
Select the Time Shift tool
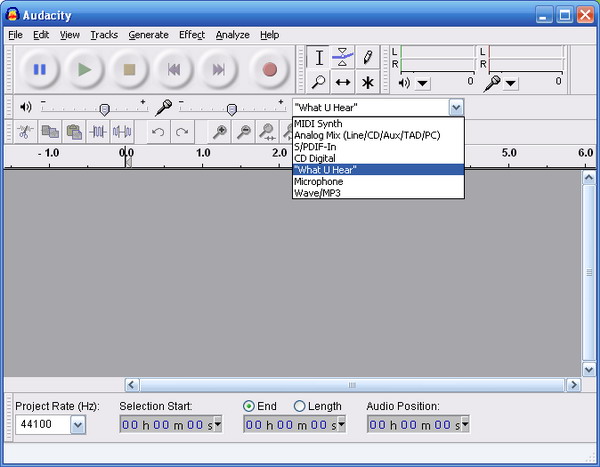[x=342, y=82]
